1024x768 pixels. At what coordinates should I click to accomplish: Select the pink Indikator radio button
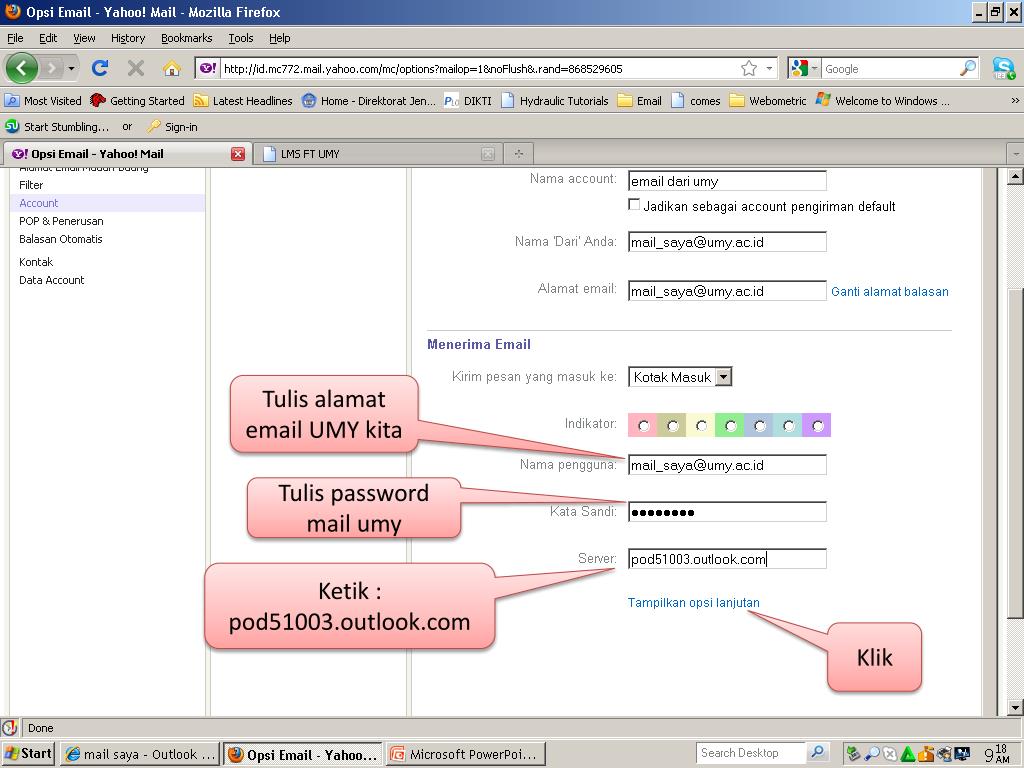click(x=643, y=426)
